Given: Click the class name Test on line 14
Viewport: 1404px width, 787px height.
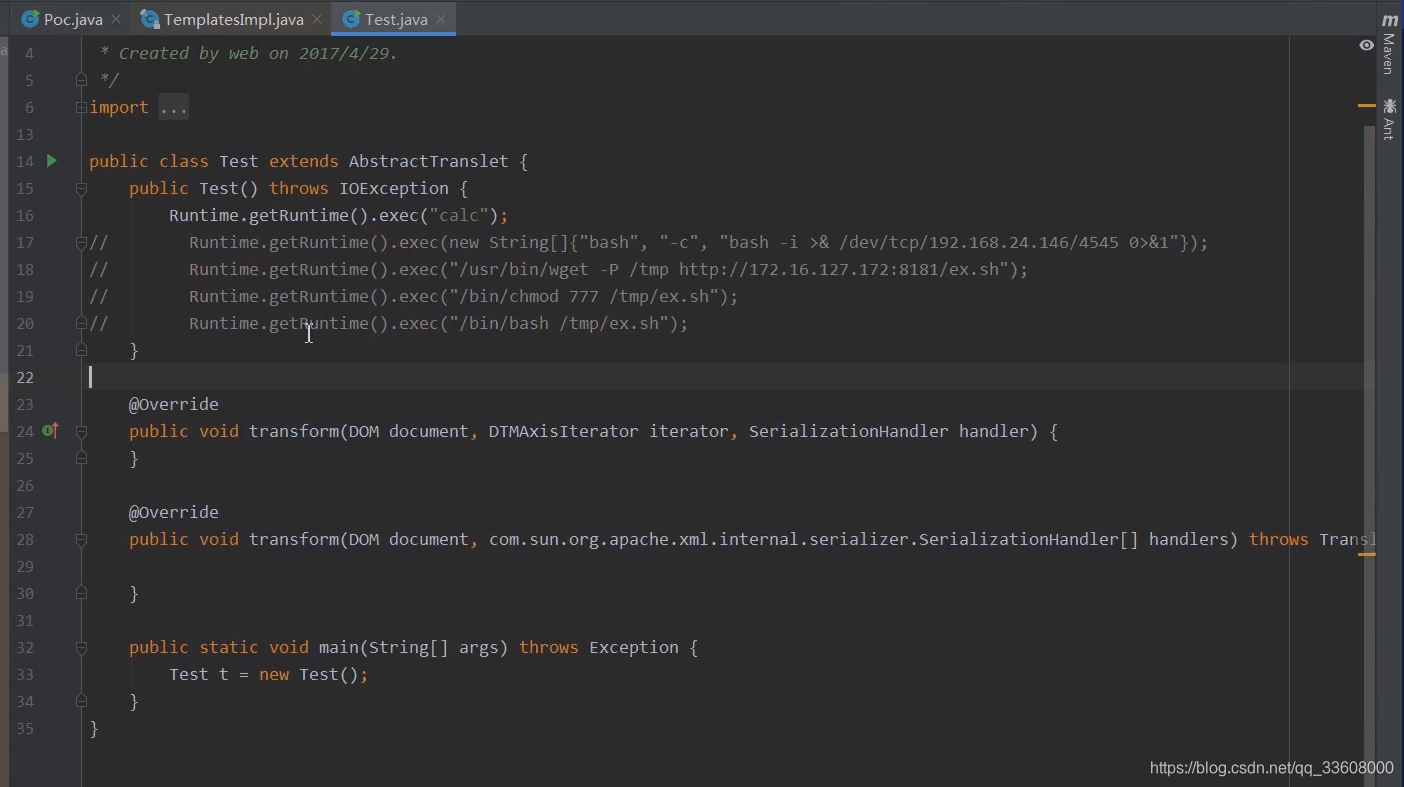Looking at the screenshot, I should (238, 161).
